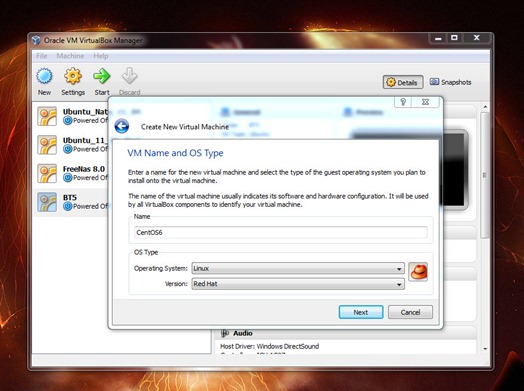Click the details pane scroll down arrow

485,349
